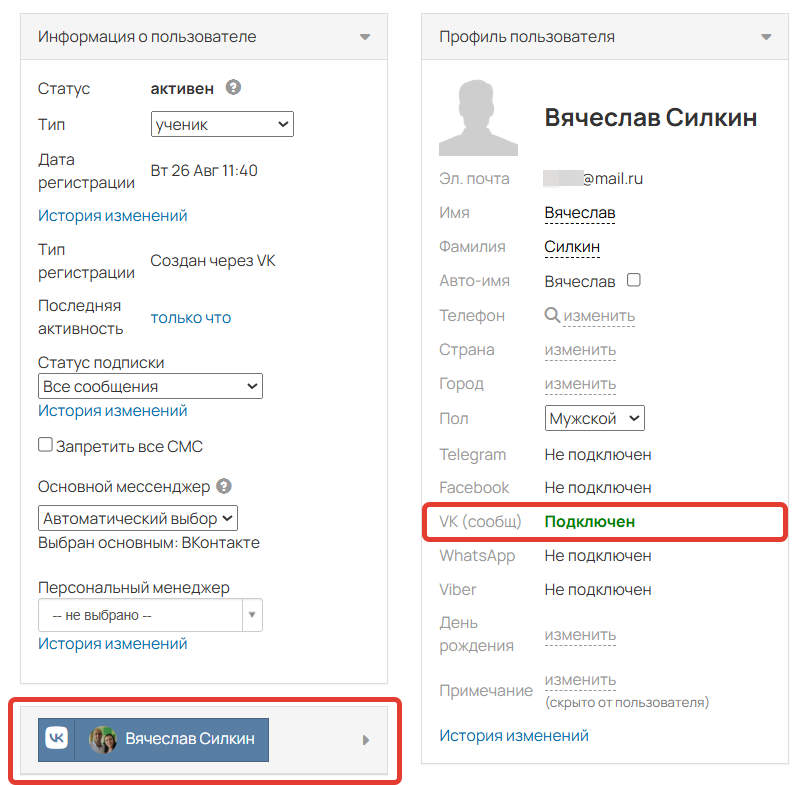Image resolution: width=811 pixels, height=785 pixels.
Task: Click the VK logo icon on user button
Action: click(x=56, y=739)
